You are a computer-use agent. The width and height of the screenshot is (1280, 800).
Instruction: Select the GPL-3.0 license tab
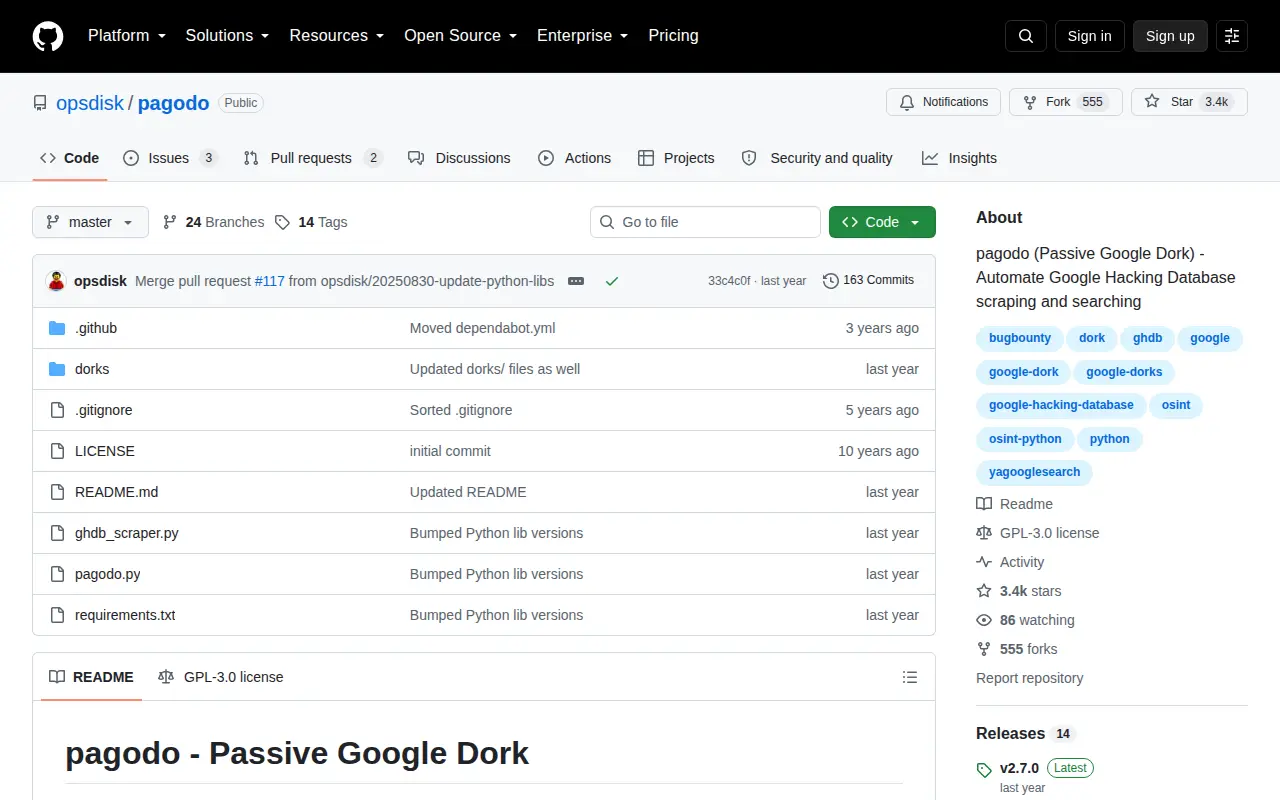click(x=221, y=677)
